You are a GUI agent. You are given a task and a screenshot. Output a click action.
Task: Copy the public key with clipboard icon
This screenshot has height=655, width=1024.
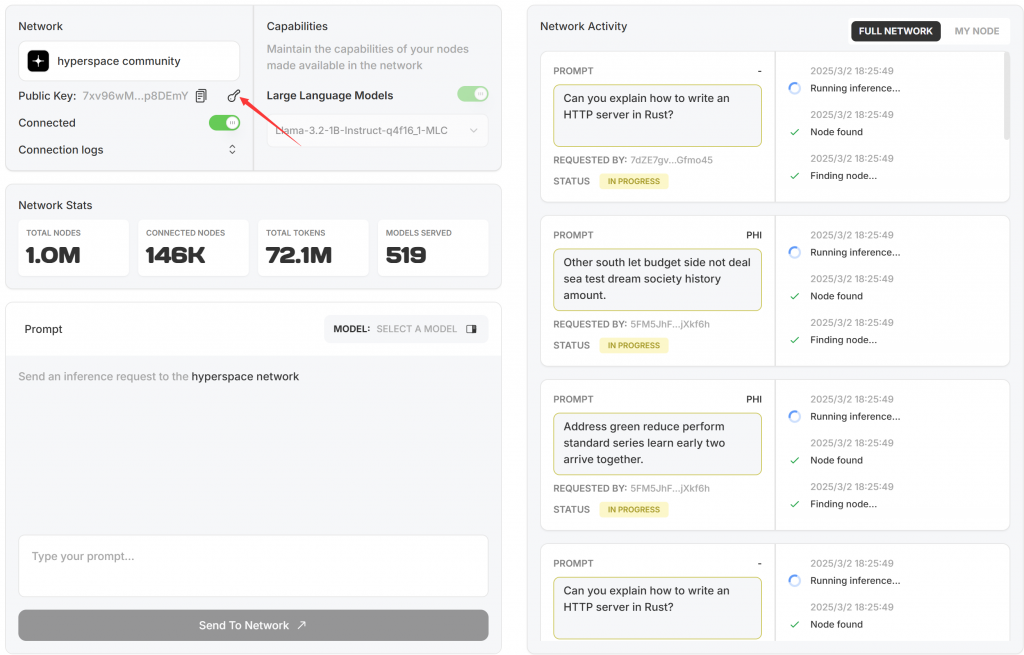coord(201,96)
